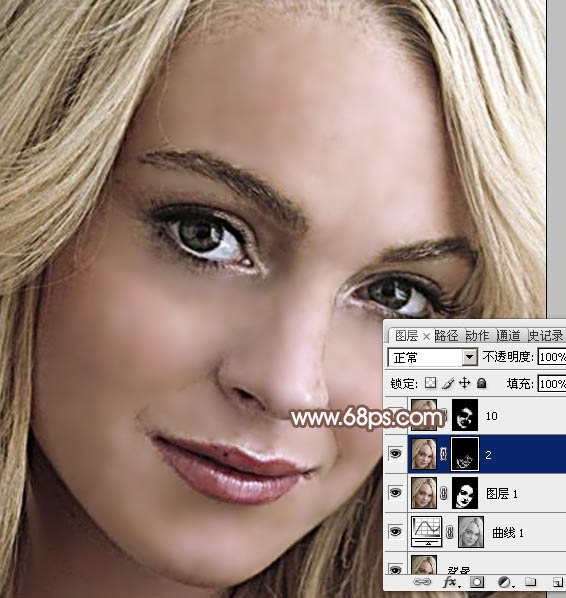Toggle lock image pixels brush icon
566x598 pixels.
(x=448, y=383)
